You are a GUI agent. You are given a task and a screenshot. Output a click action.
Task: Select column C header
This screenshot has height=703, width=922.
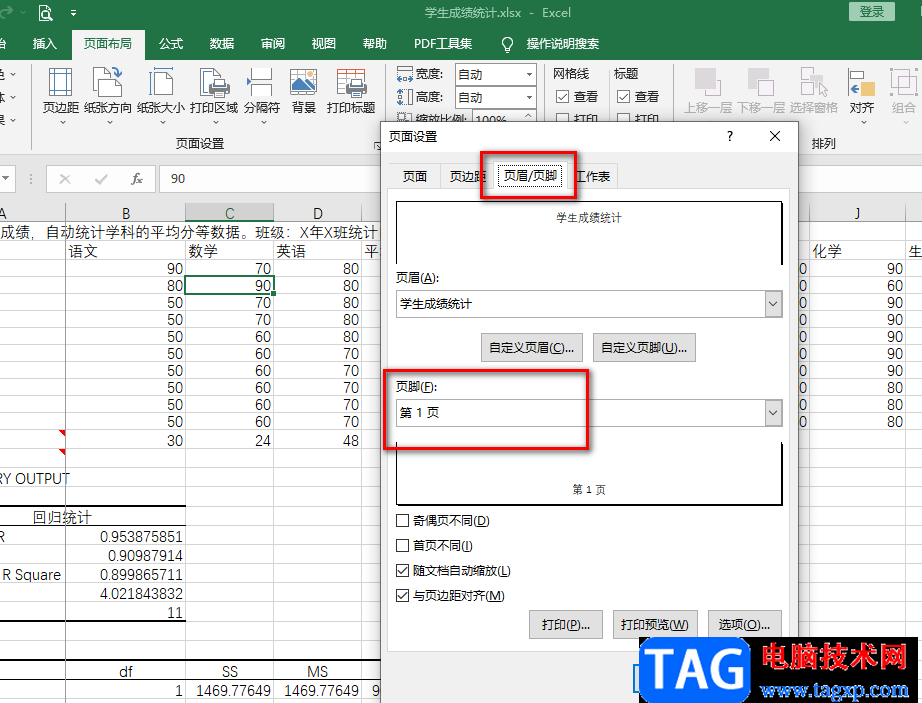click(x=229, y=213)
